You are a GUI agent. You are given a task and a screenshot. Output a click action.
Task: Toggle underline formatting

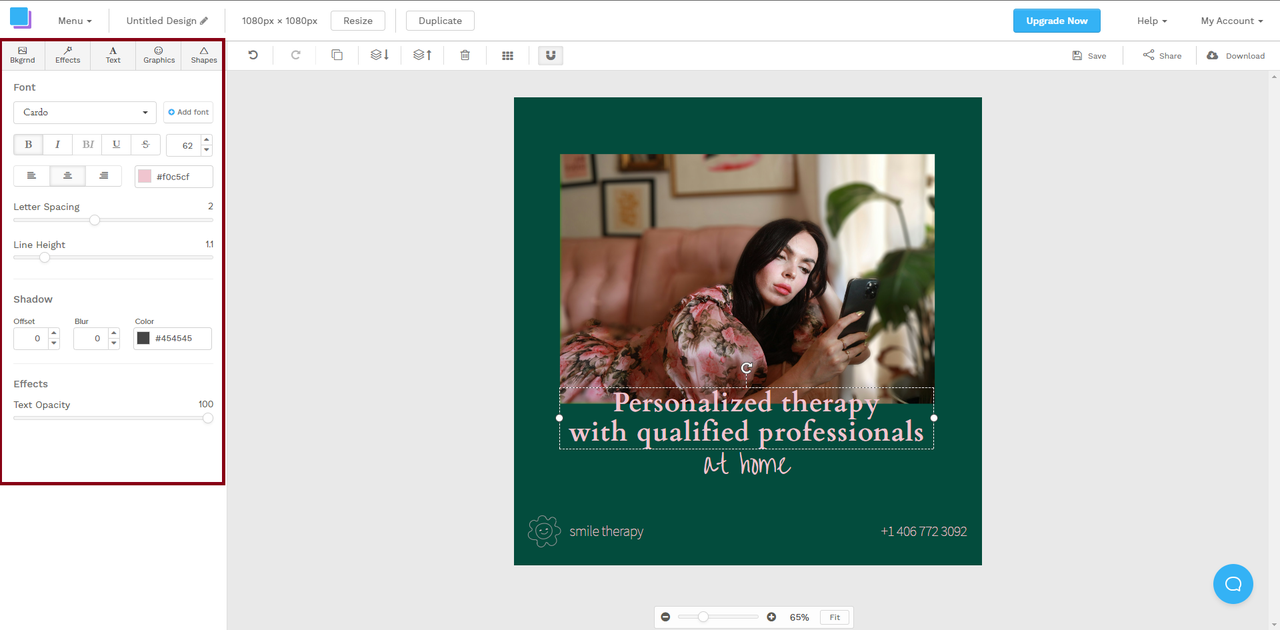116,145
